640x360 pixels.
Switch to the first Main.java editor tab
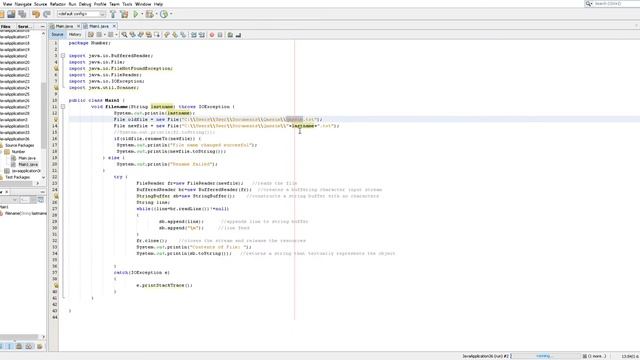click(64, 26)
